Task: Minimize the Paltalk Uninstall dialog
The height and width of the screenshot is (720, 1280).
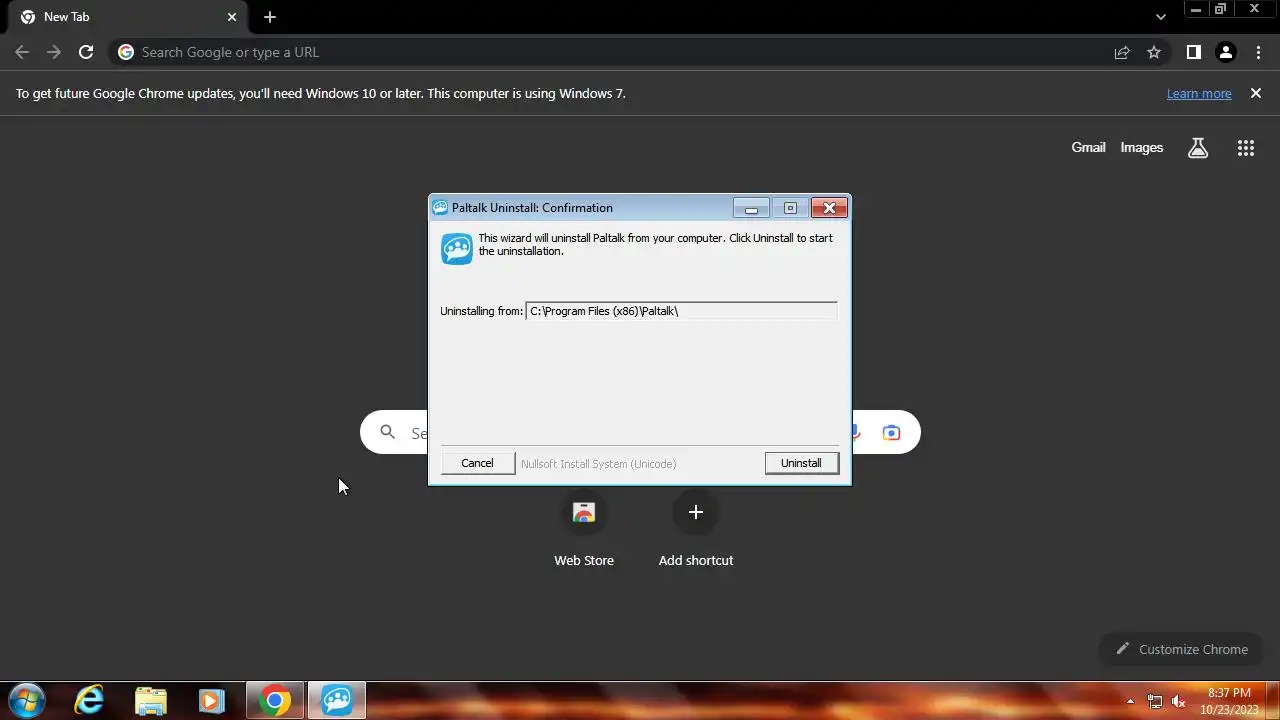Action: pyautogui.click(x=751, y=208)
